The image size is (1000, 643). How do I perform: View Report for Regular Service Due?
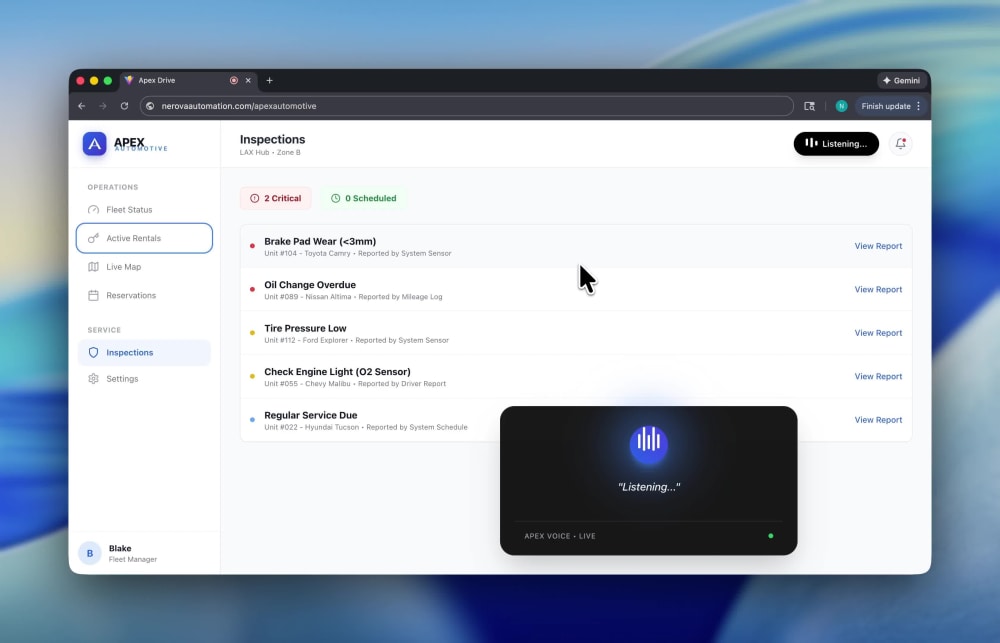coord(878,420)
